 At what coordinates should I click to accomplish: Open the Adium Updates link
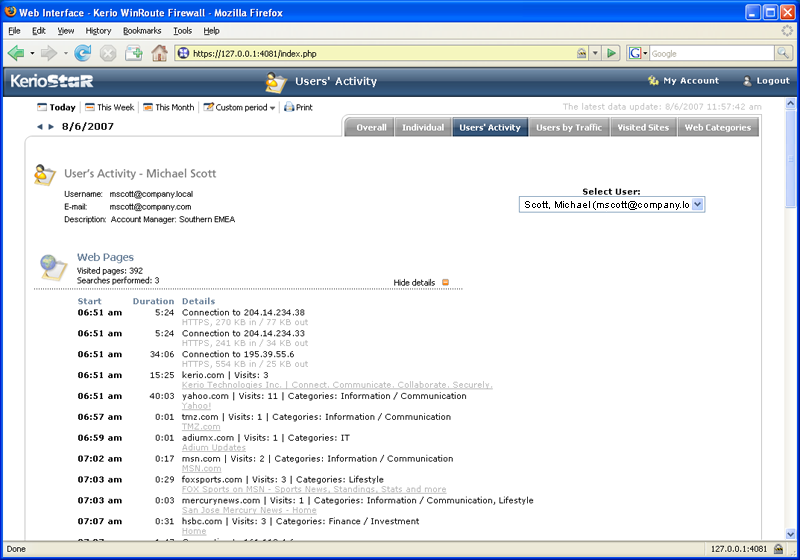tap(214, 448)
